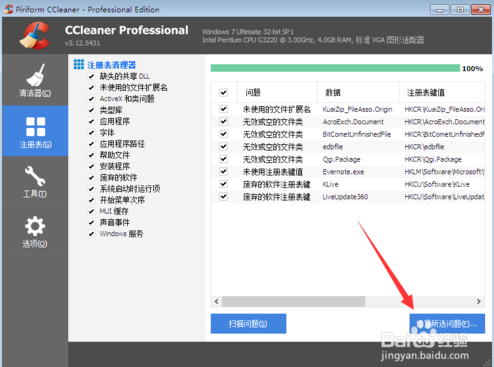Minimize the CCleaner window
494x367 pixels.
439,10
